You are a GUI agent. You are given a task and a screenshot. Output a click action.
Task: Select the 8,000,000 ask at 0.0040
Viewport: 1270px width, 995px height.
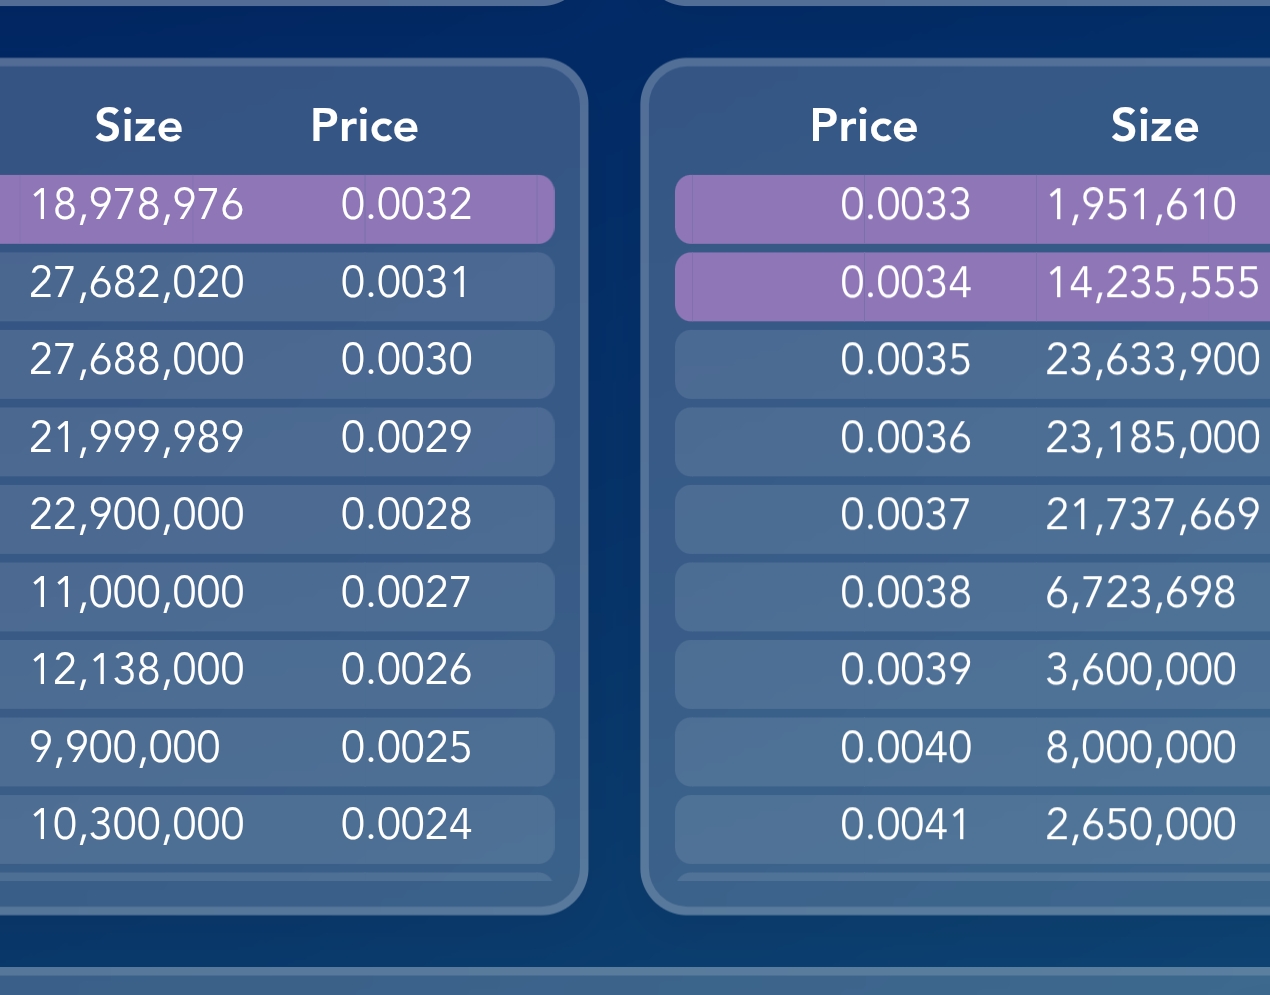pos(972,751)
